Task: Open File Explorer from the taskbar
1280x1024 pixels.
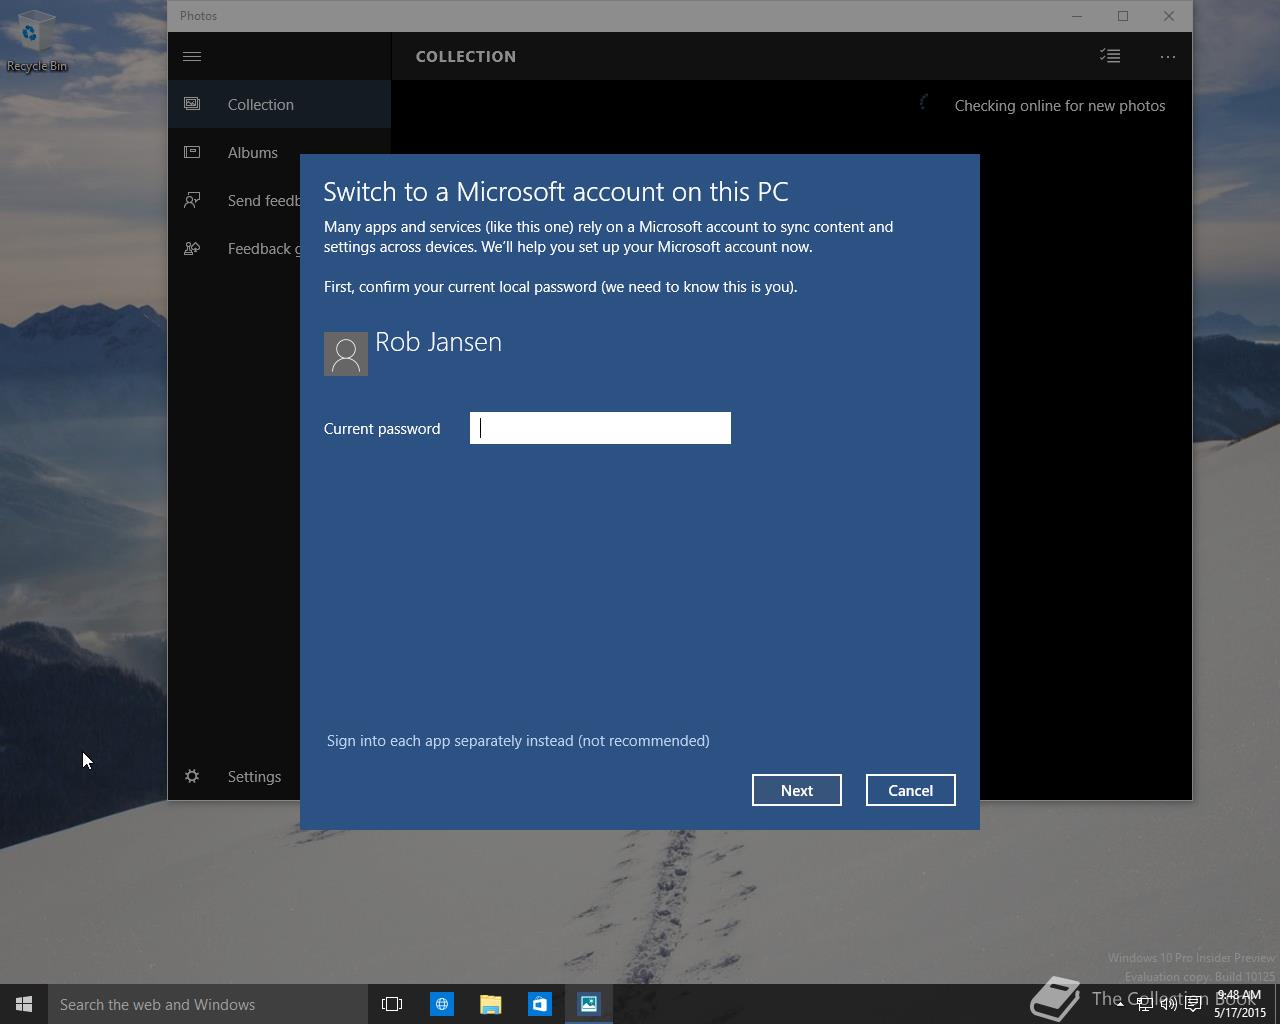Action: click(x=490, y=1004)
